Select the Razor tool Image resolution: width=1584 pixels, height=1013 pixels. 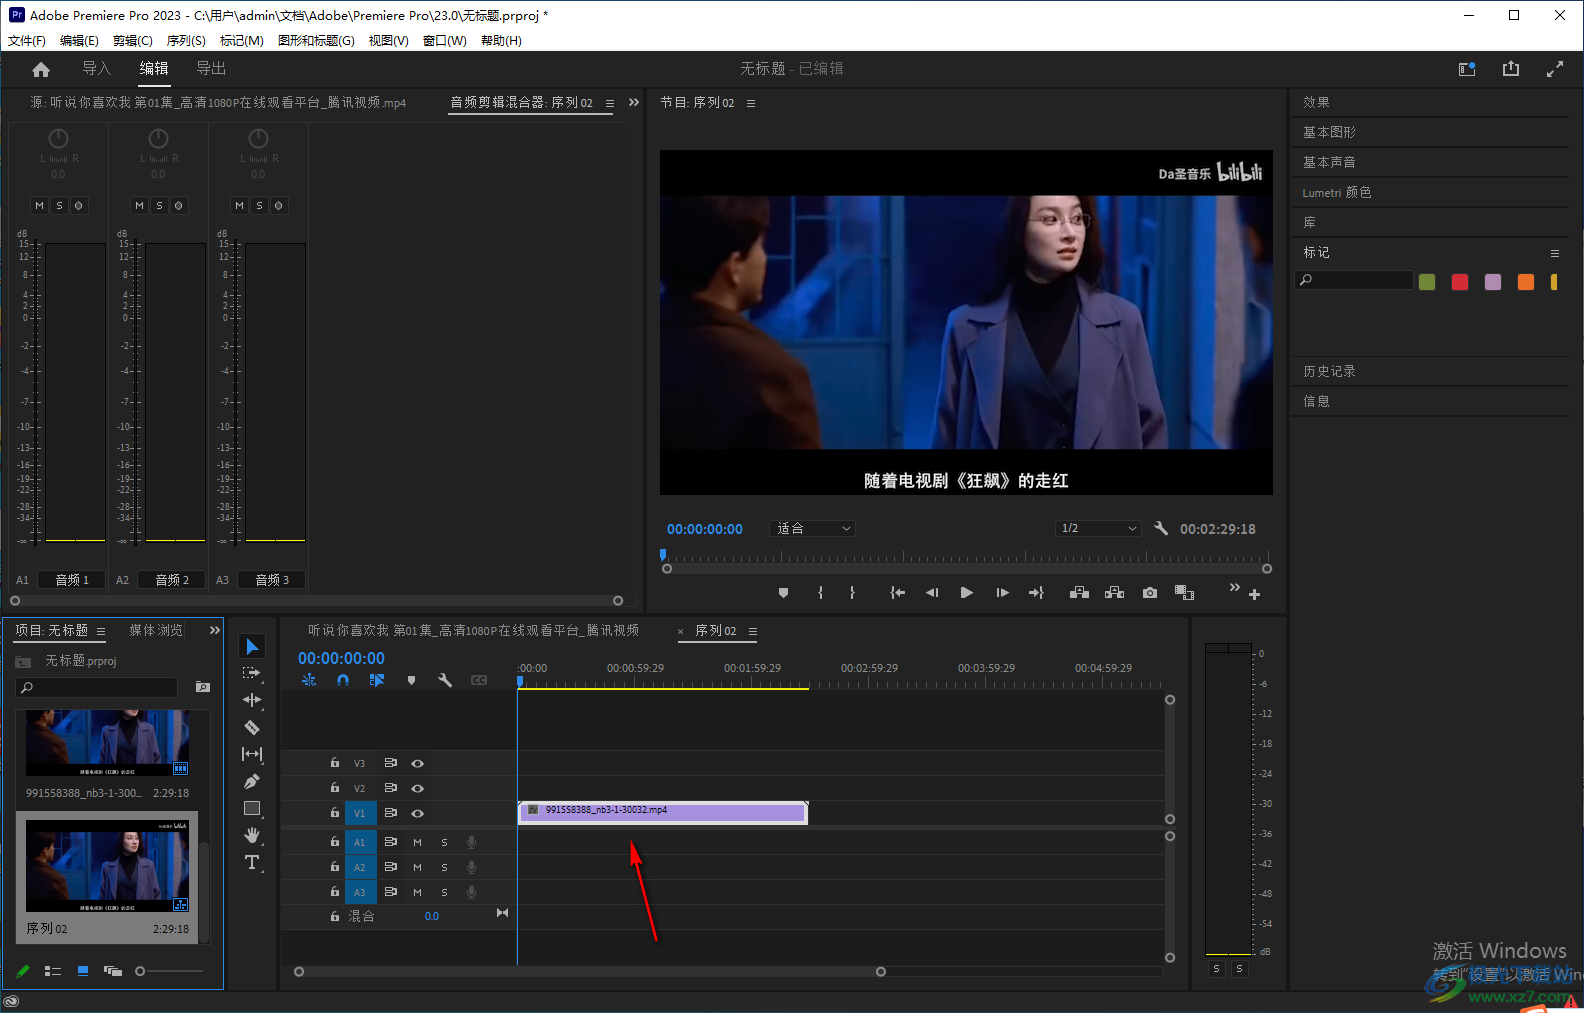pyautogui.click(x=252, y=727)
